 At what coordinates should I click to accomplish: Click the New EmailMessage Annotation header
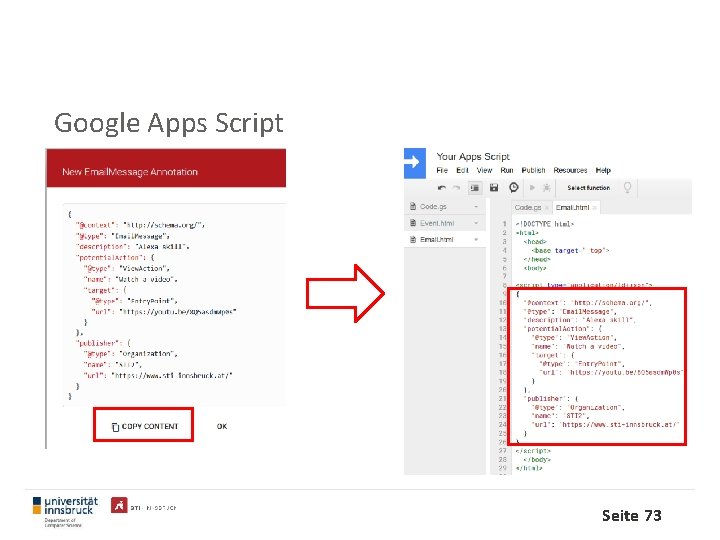click(x=130, y=172)
